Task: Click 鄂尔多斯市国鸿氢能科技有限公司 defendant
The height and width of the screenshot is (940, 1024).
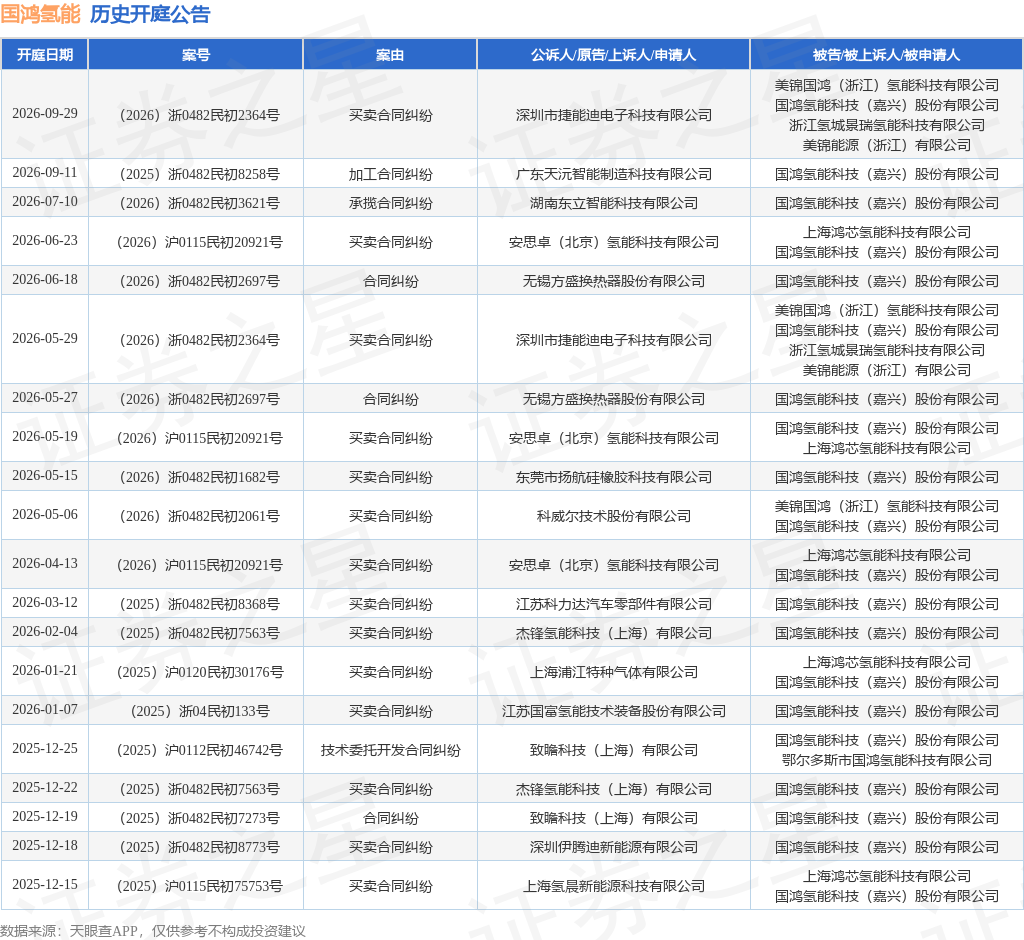Action: 886,760
